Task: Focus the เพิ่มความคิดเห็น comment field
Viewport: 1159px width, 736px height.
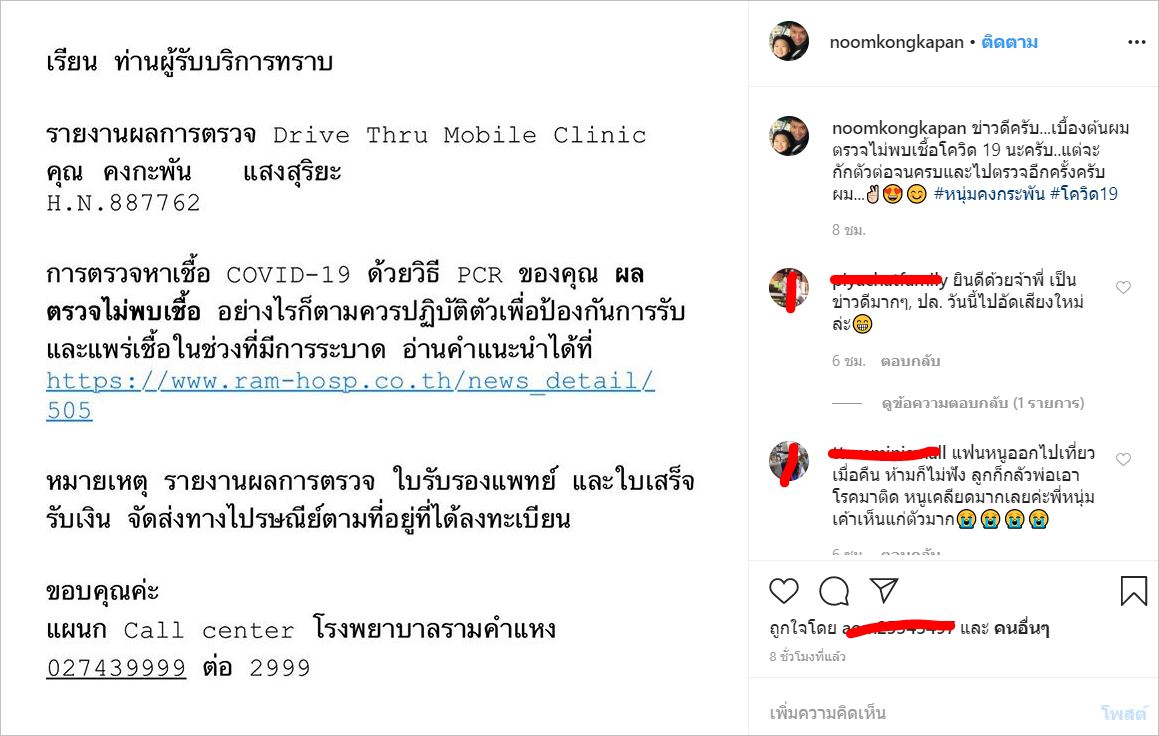Action: (924, 713)
